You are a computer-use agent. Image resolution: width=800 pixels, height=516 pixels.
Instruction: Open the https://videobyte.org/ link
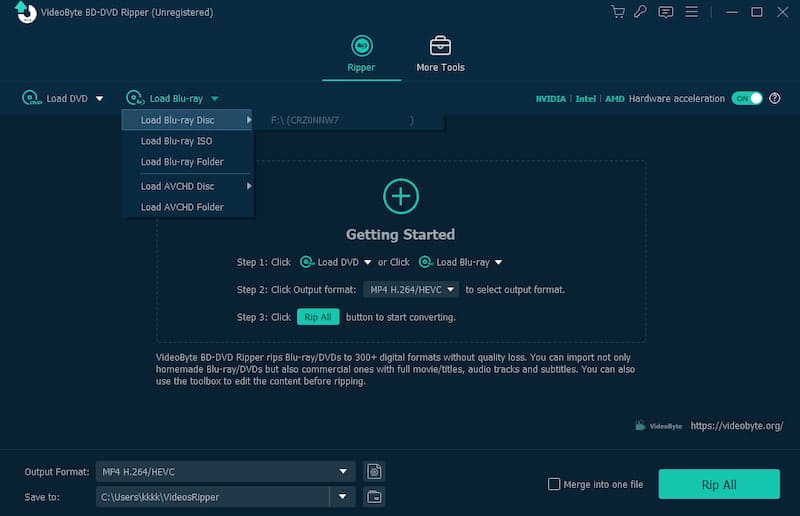point(739,425)
